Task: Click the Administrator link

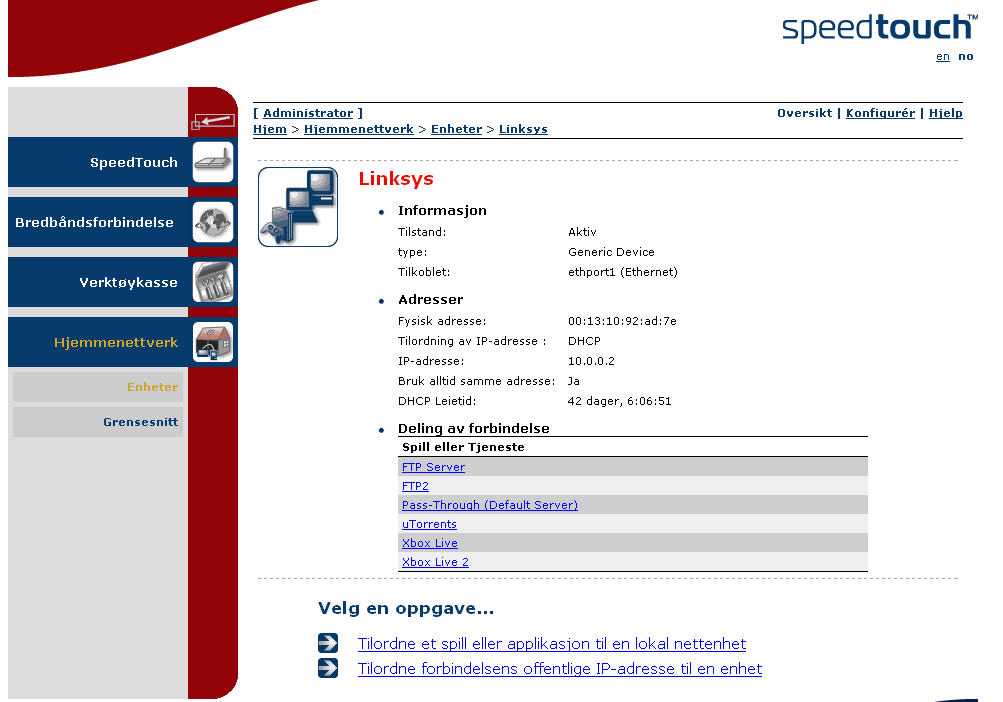Action: (308, 113)
